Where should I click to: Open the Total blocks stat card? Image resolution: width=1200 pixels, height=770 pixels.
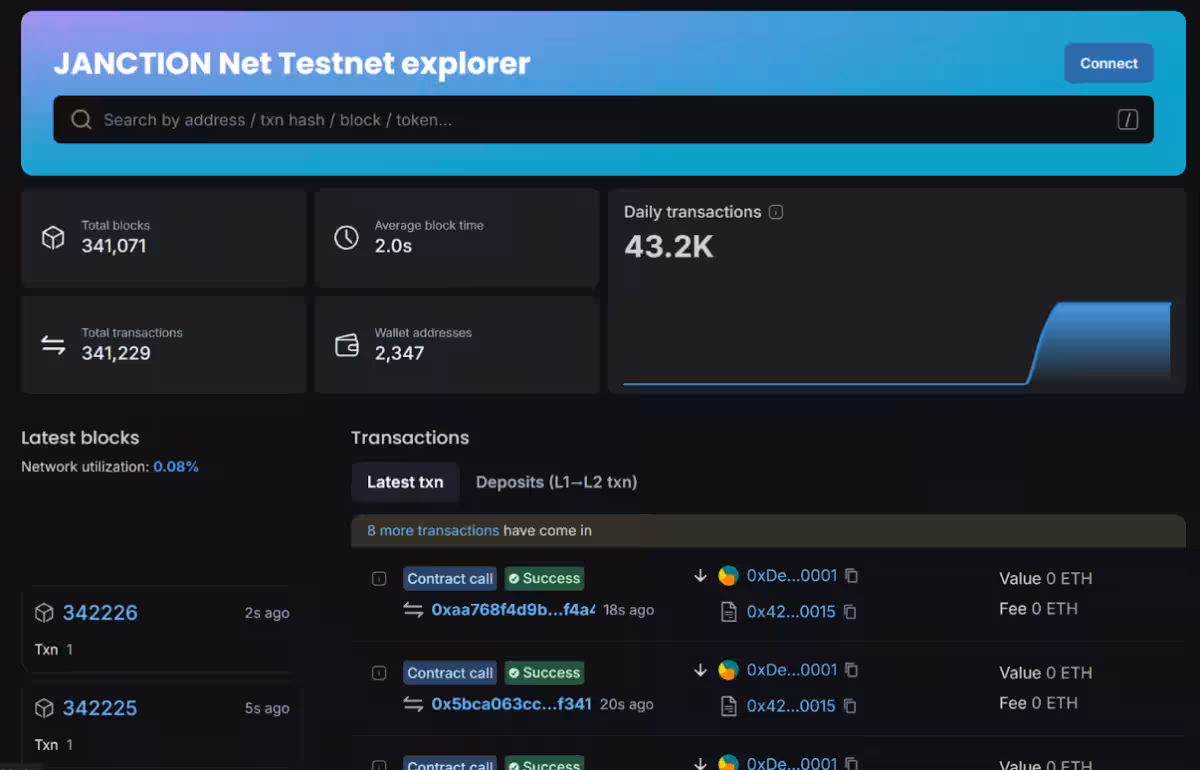coord(163,237)
